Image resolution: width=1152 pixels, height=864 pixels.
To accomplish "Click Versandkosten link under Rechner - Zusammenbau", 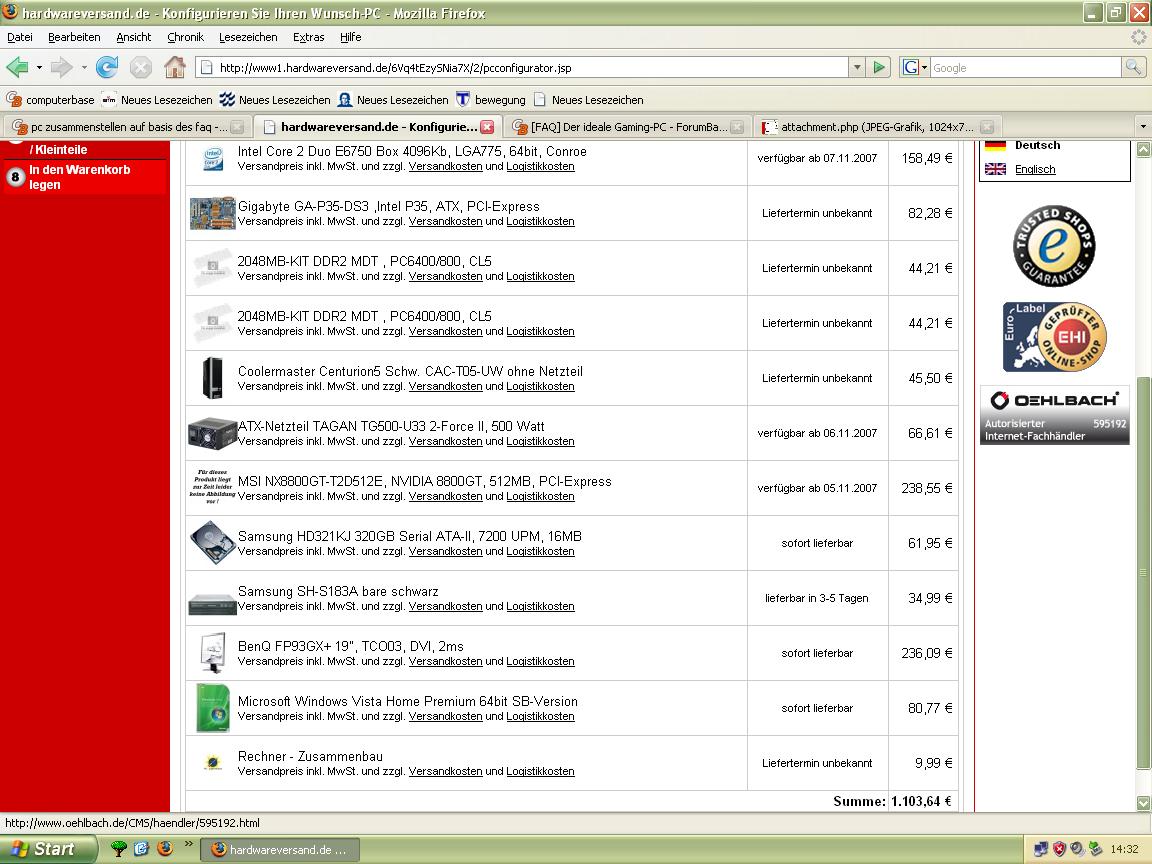I will coord(445,771).
